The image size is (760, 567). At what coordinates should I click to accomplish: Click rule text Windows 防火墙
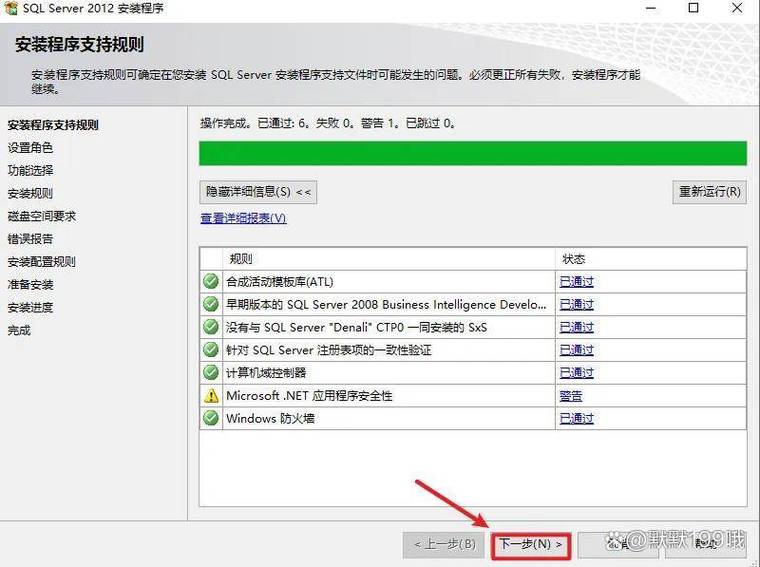click(x=270, y=418)
